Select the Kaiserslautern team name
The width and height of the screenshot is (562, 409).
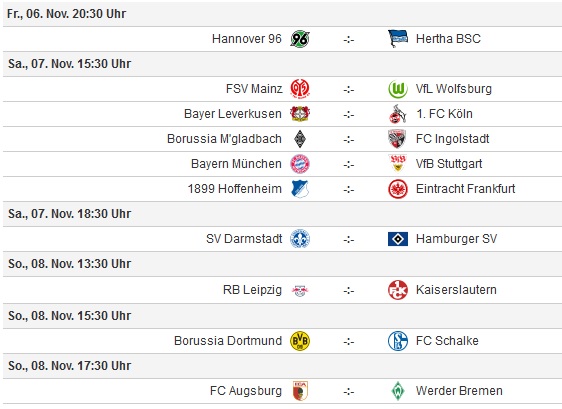click(456, 290)
